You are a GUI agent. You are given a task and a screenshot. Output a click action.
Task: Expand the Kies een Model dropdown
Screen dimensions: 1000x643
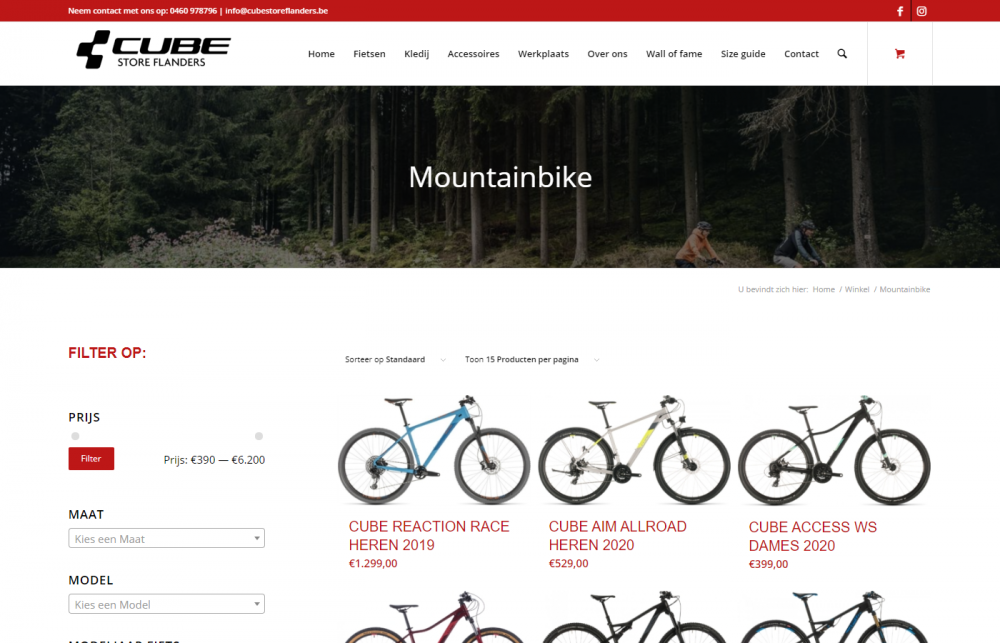point(166,604)
